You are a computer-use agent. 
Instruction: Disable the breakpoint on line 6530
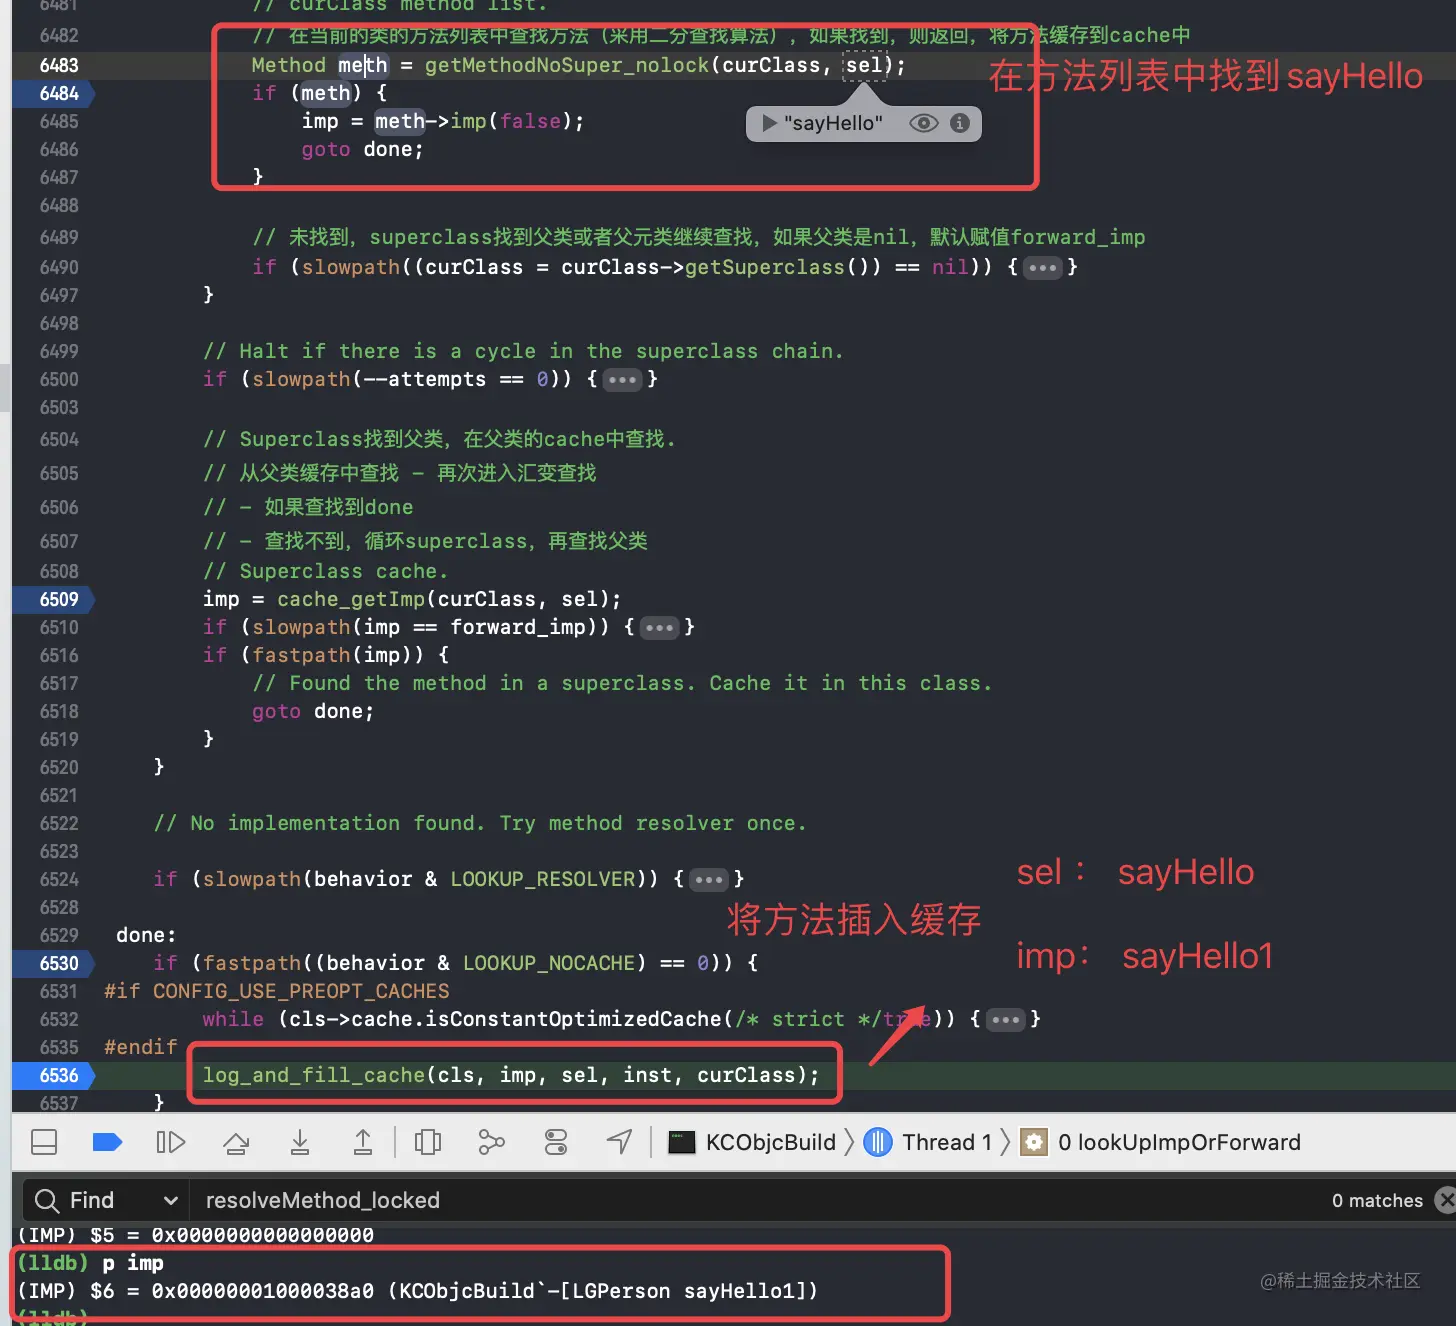tap(54, 963)
